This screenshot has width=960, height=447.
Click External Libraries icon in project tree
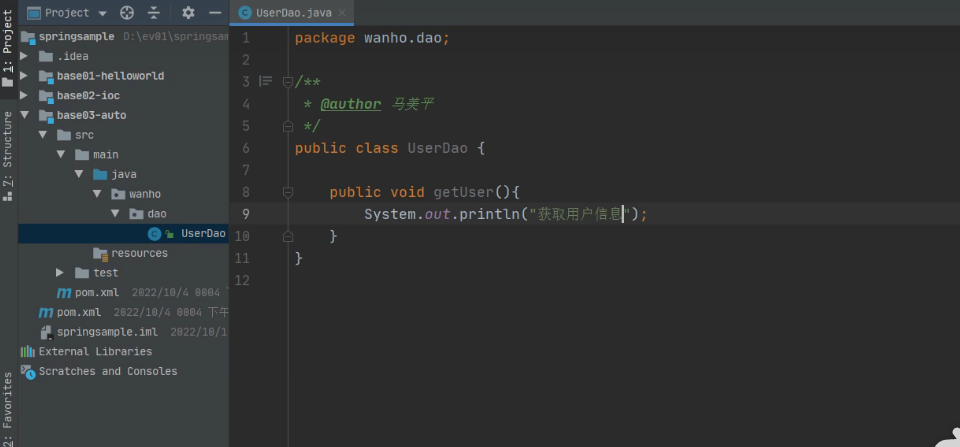pyautogui.click(x=28, y=352)
